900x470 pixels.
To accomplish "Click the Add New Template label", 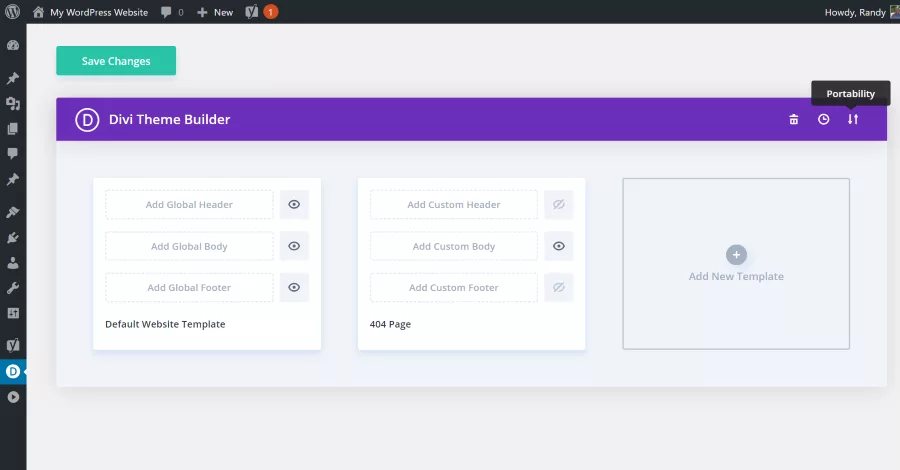I will [736, 276].
